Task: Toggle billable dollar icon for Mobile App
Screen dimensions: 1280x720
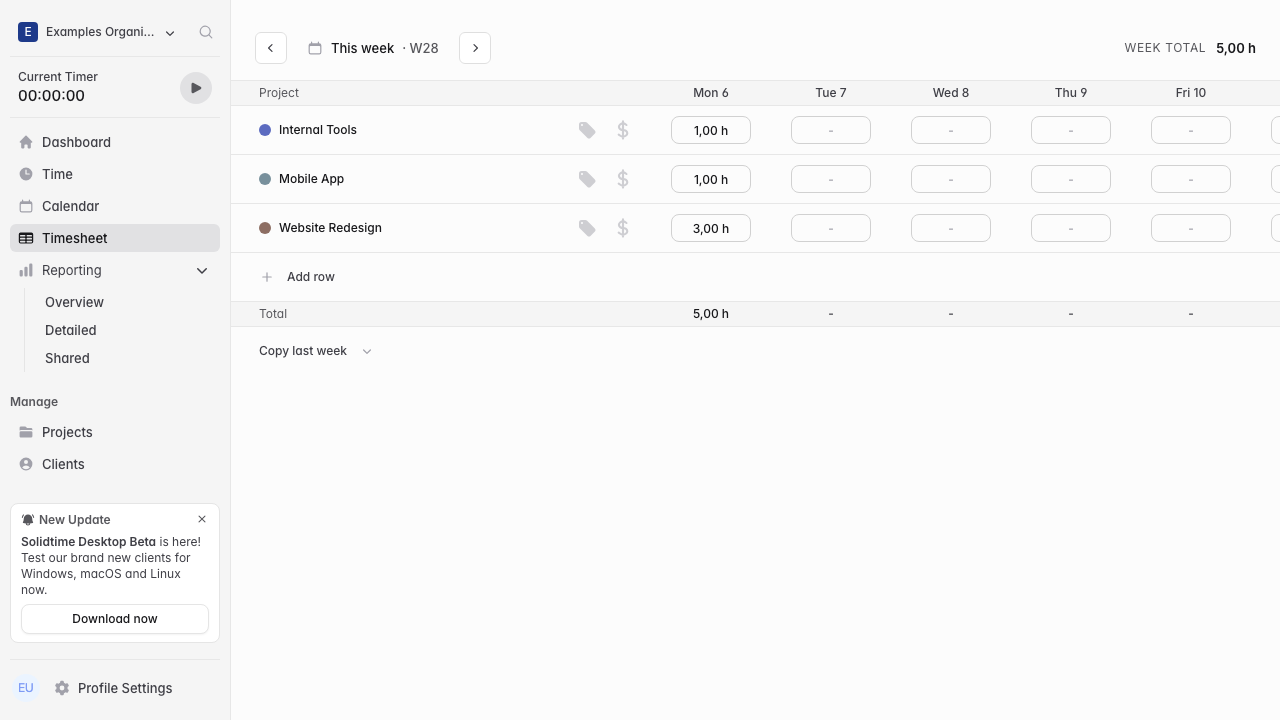Action: (623, 179)
